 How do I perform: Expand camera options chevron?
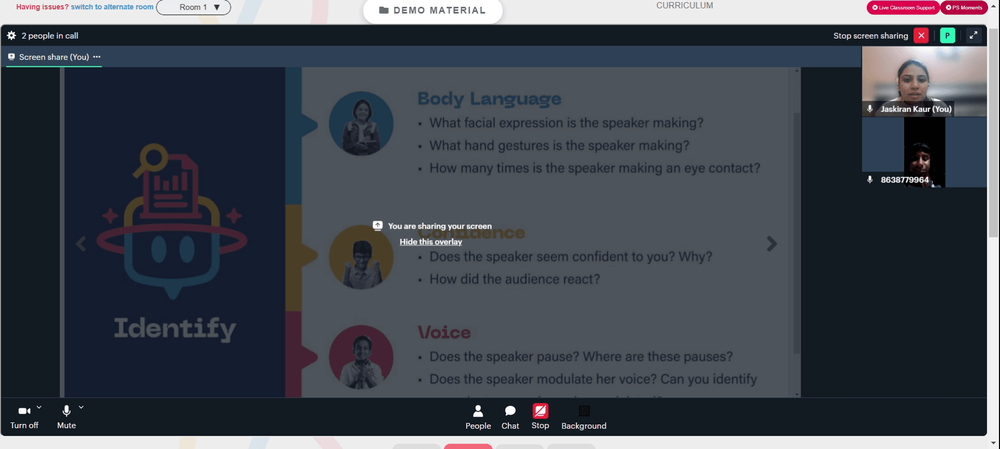click(39, 407)
